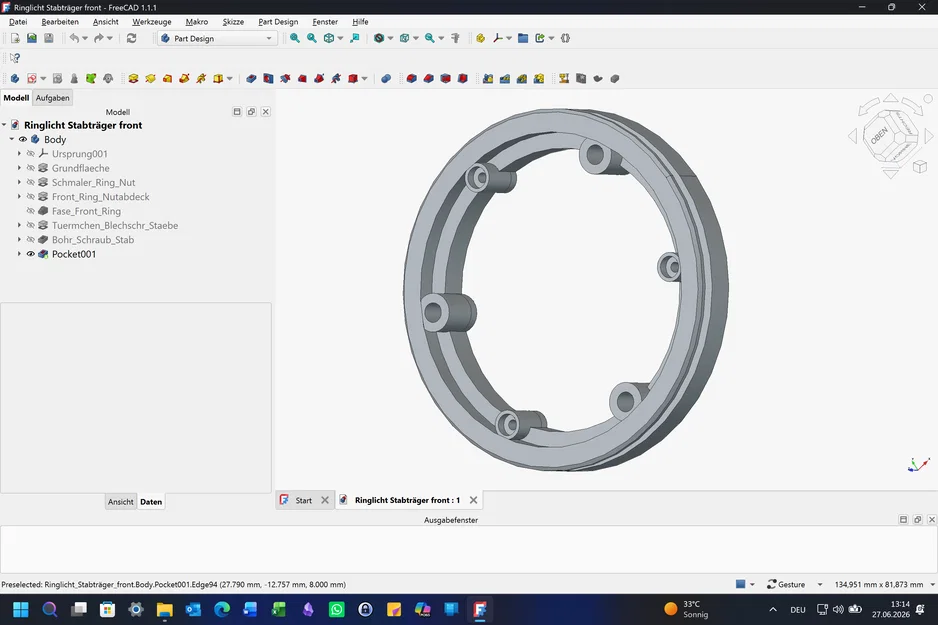This screenshot has height=625, width=938.
Task: Redo the last undone action
Action: tap(99, 38)
